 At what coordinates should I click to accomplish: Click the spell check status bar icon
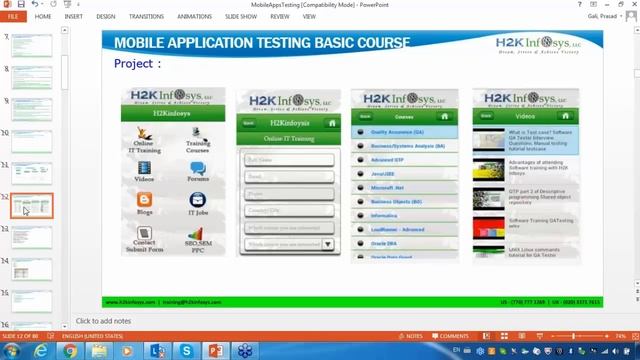[51, 336]
